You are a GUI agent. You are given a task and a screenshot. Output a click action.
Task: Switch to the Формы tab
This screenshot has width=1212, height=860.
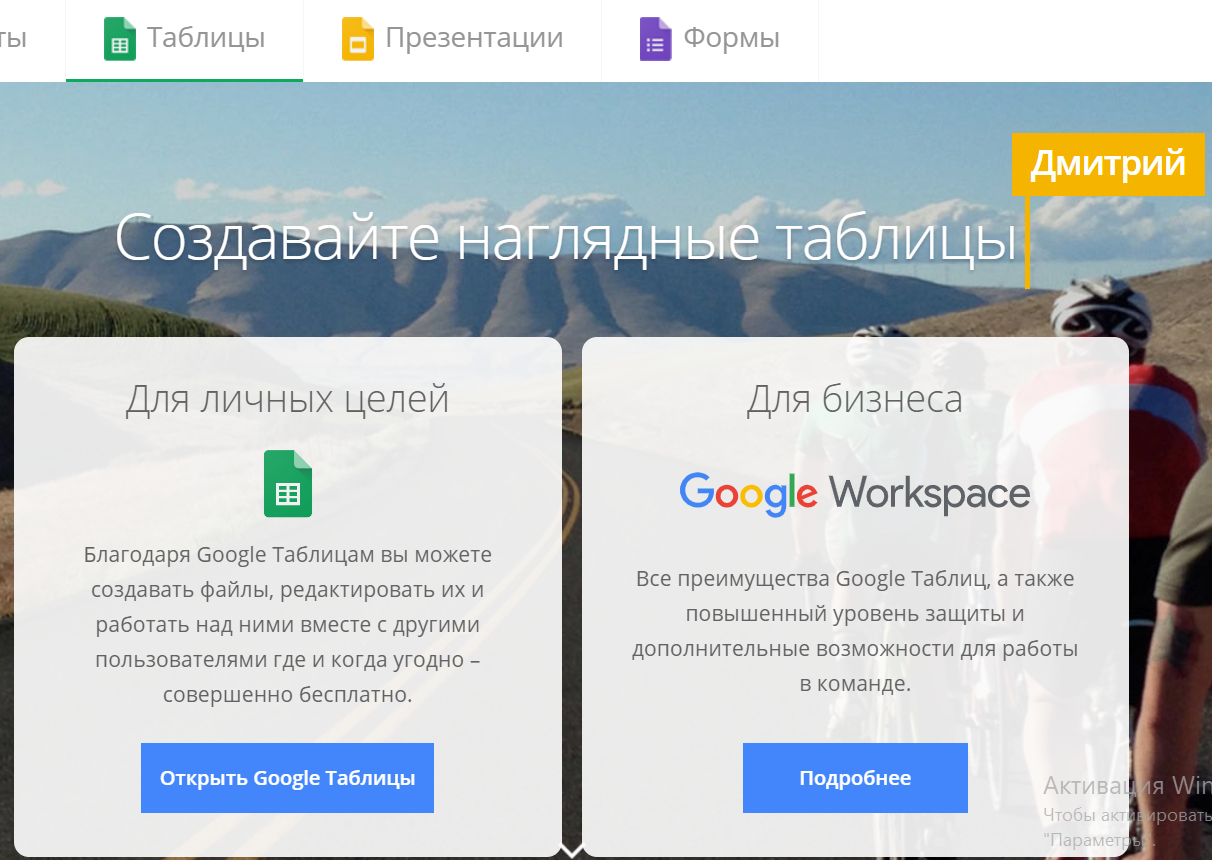click(x=710, y=40)
